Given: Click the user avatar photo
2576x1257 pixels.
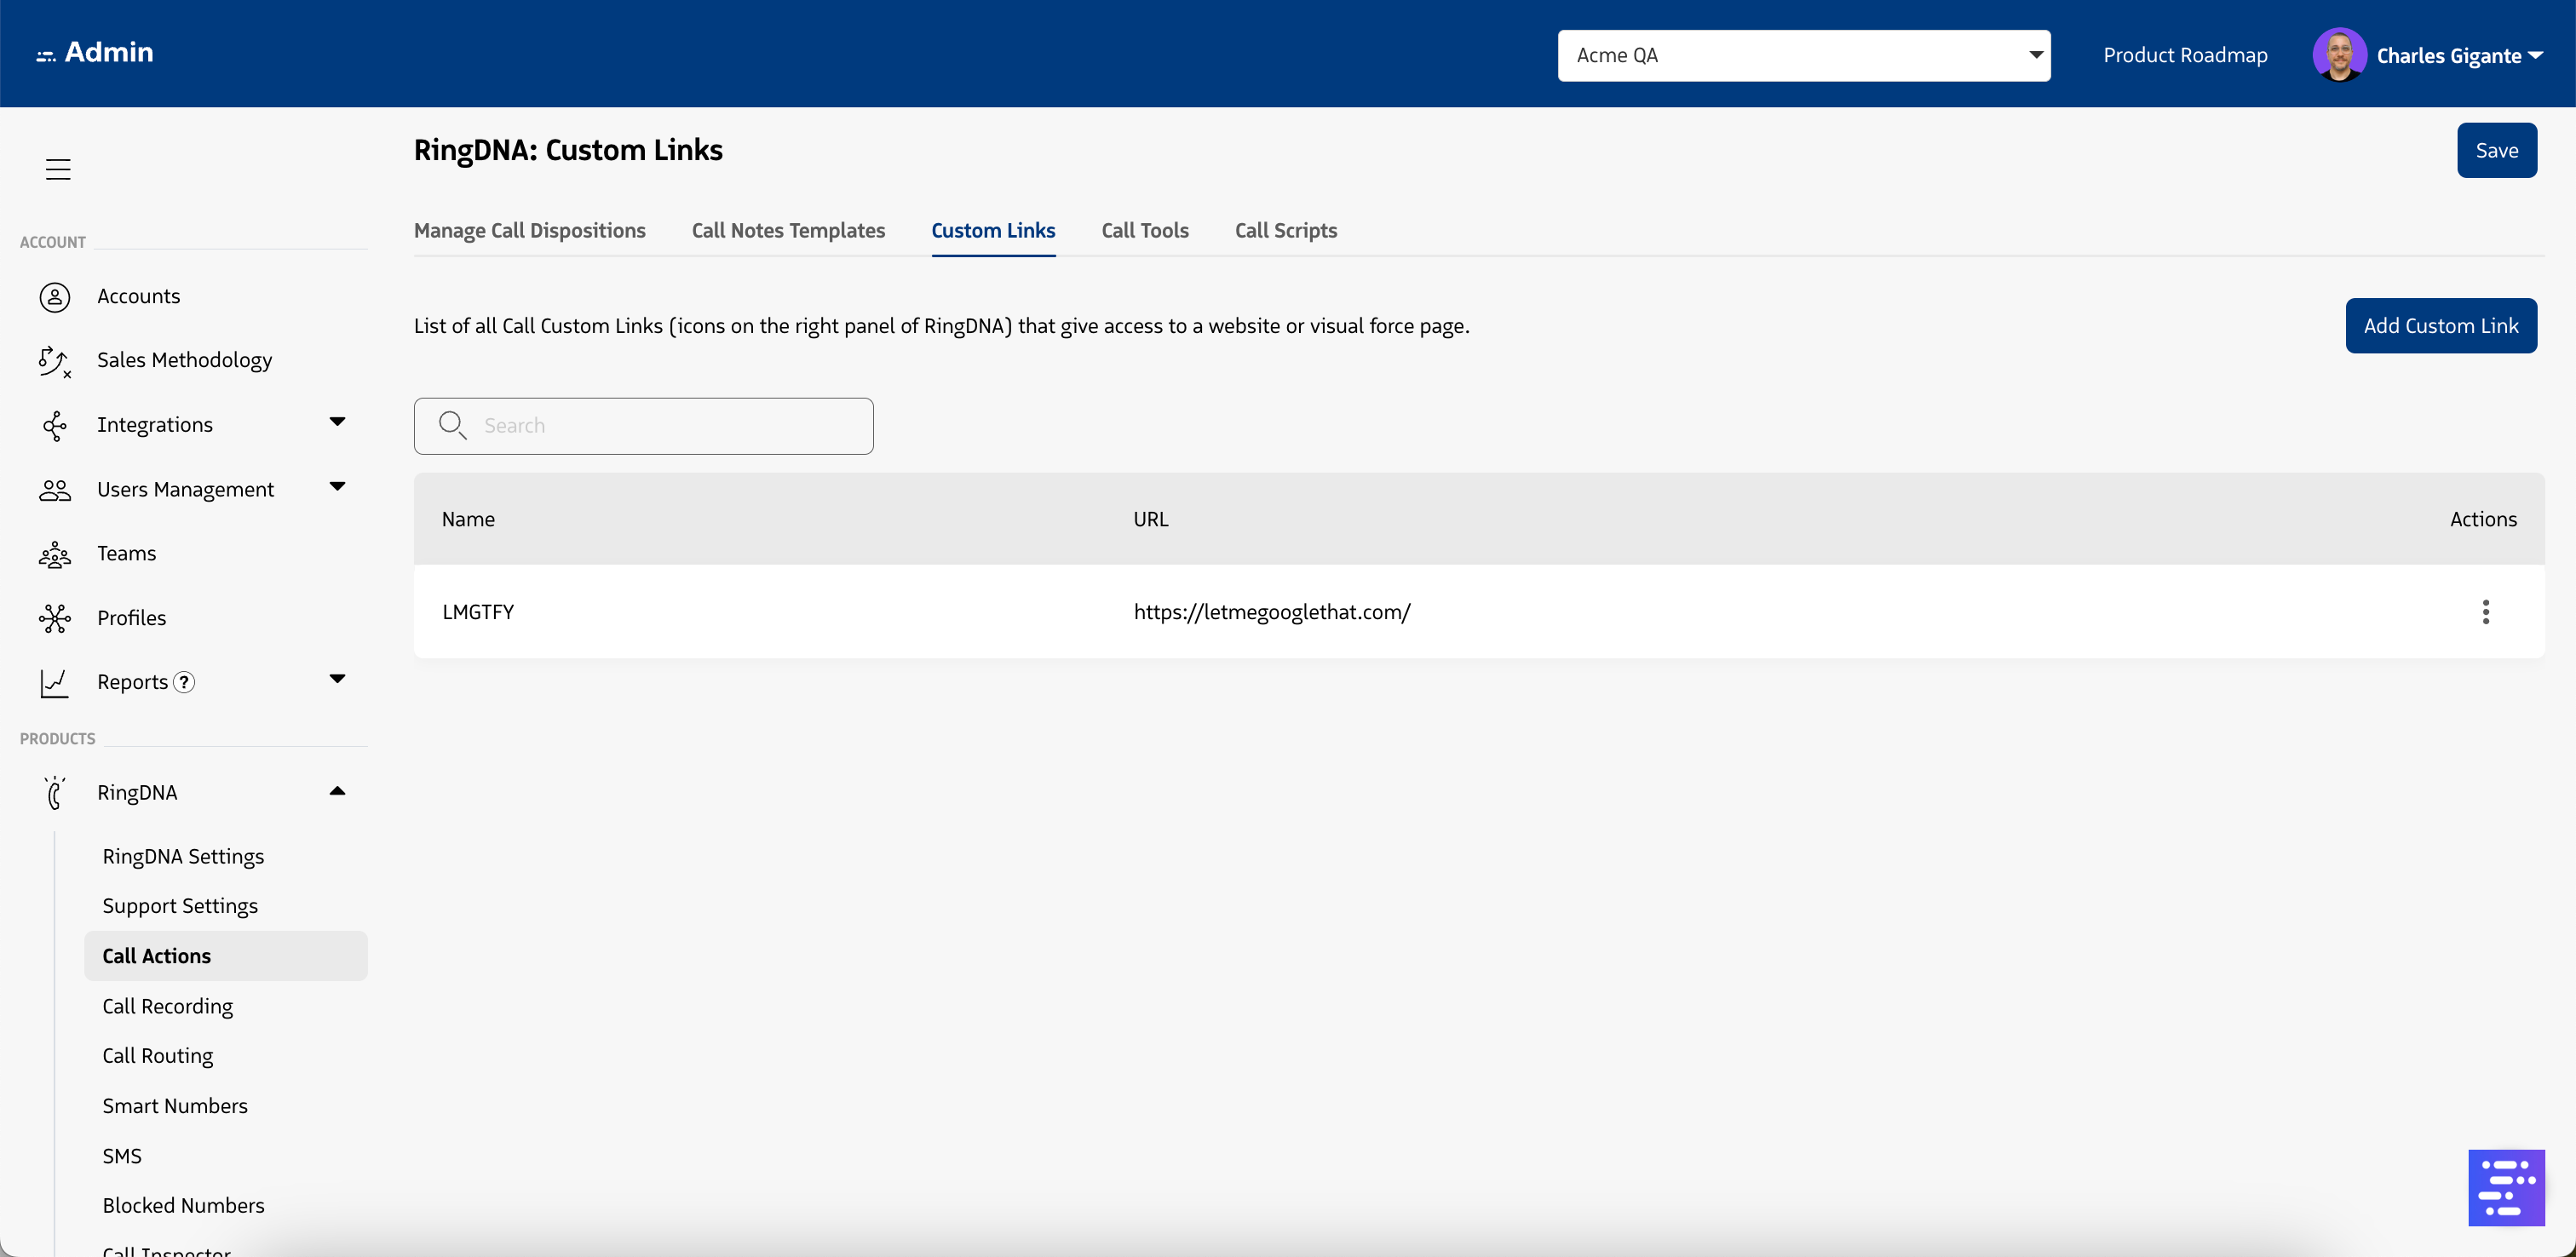Looking at the screenshot, I should coord(2338,55).
